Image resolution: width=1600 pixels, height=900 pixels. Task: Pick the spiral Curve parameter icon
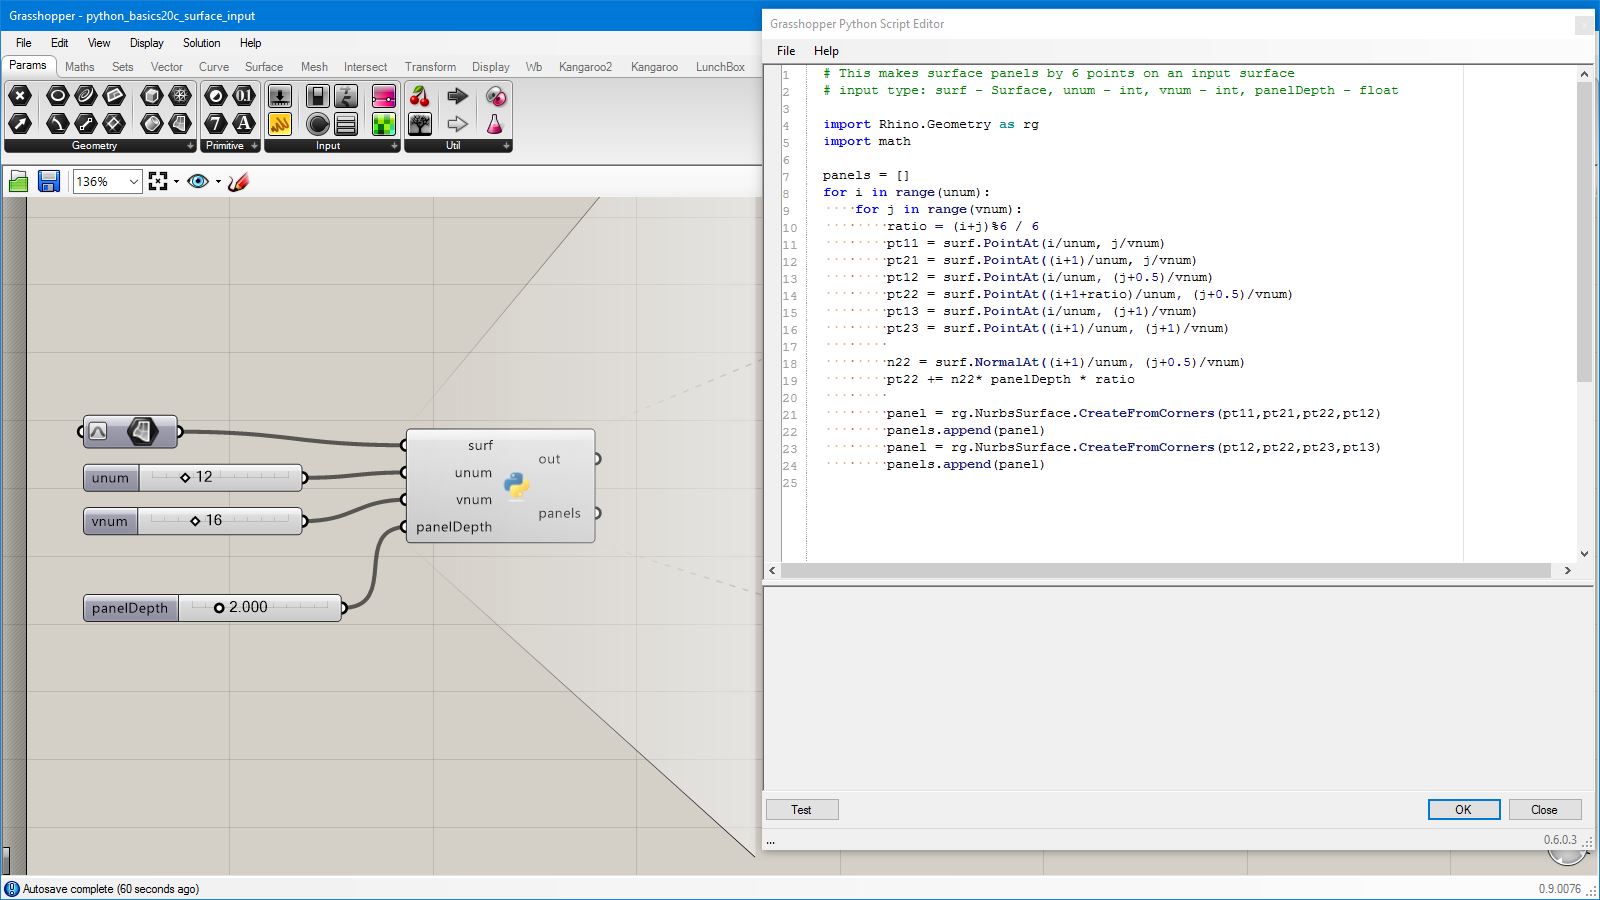[85, 96]
